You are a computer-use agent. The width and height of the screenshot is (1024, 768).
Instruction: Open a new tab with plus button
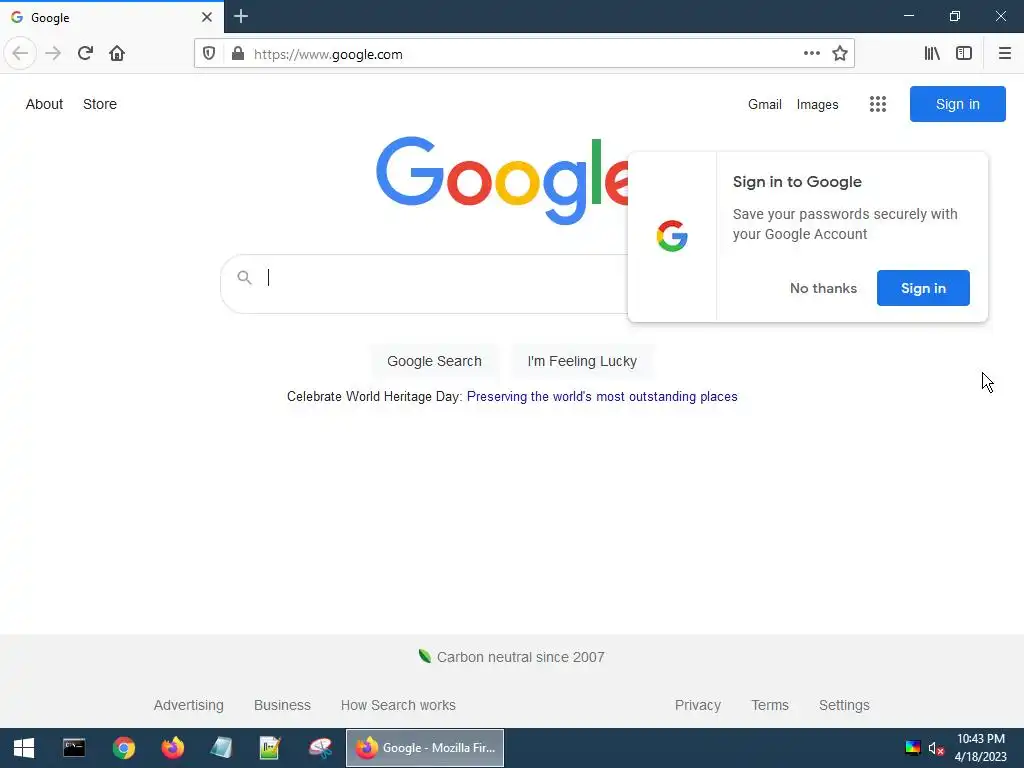coord(241,16)
